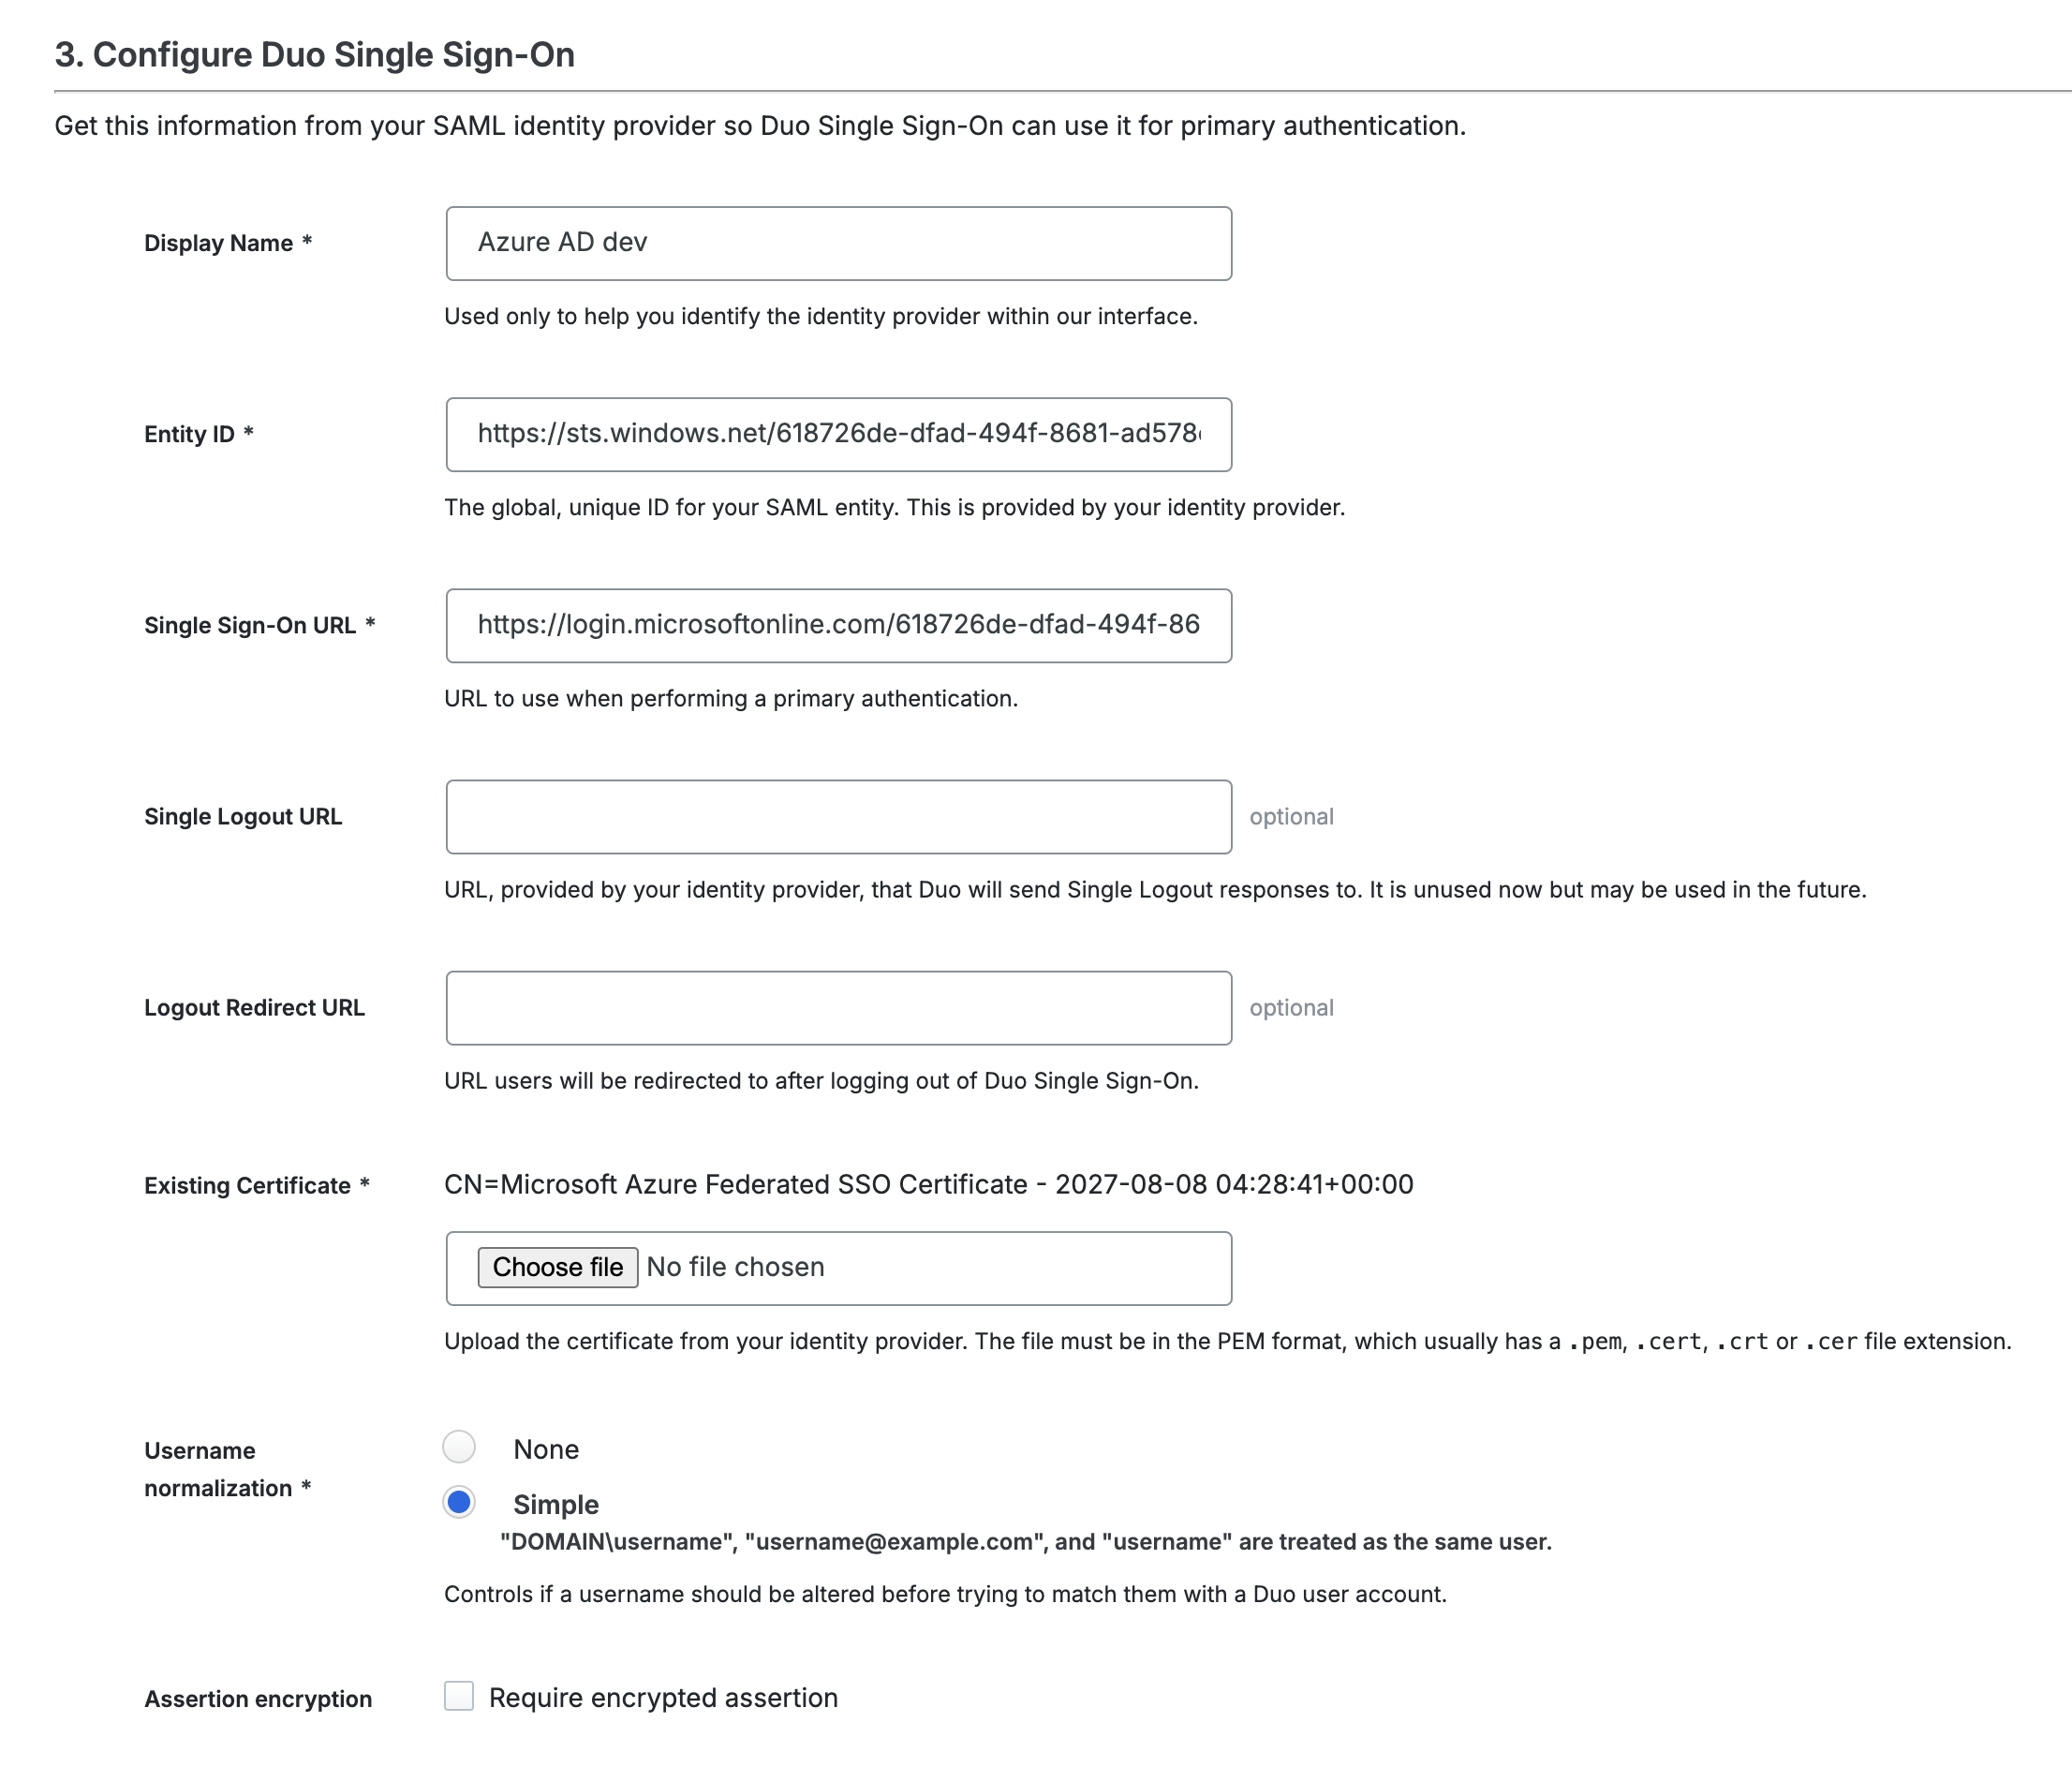Click the empty Single Logout URL field
This screenshot has height=1767, width=2072.
pos(838,816)
